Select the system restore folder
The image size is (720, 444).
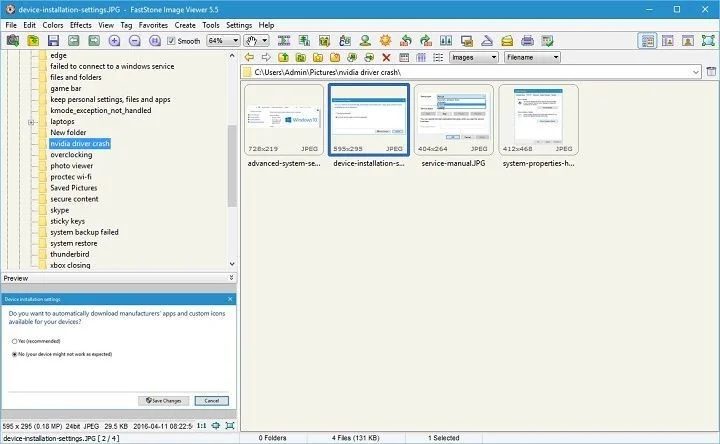[73, 243]
